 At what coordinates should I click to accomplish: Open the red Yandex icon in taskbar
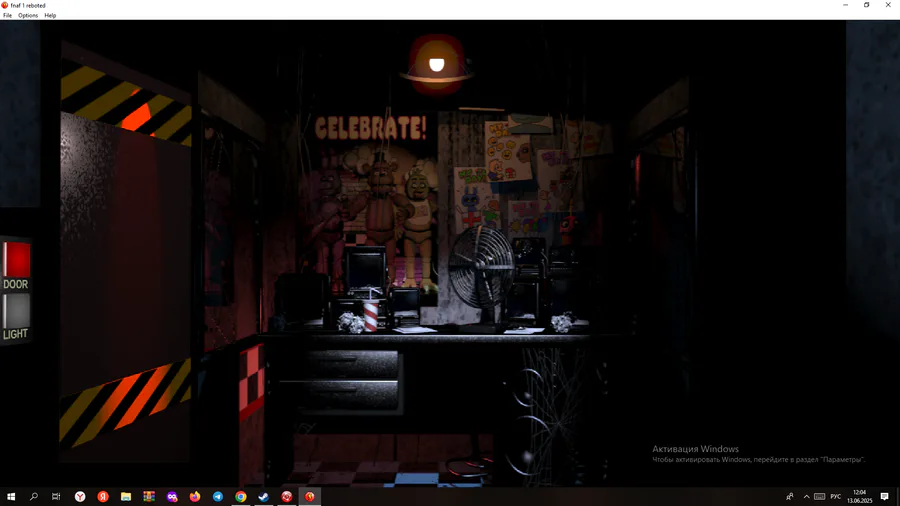tap(103, 497)
